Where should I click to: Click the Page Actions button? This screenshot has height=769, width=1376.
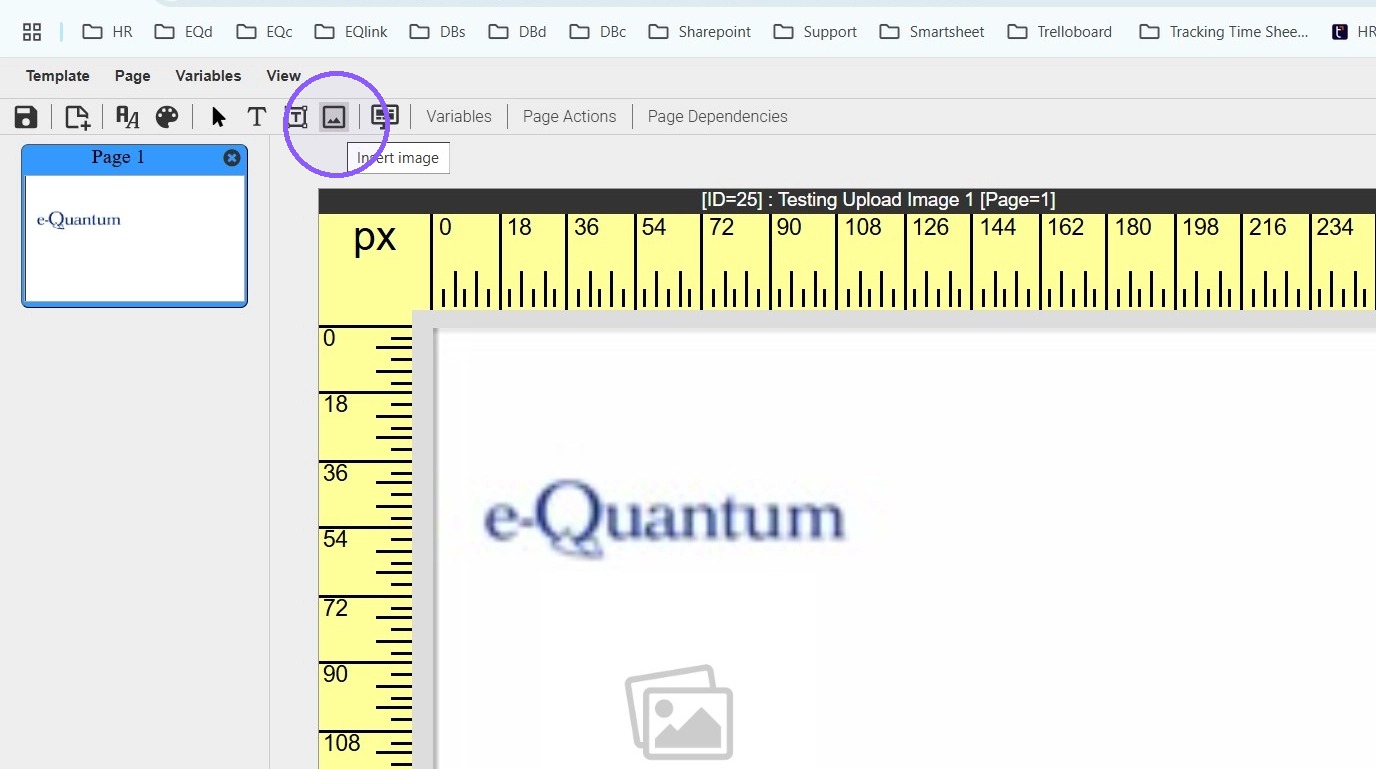pos(570,117)
